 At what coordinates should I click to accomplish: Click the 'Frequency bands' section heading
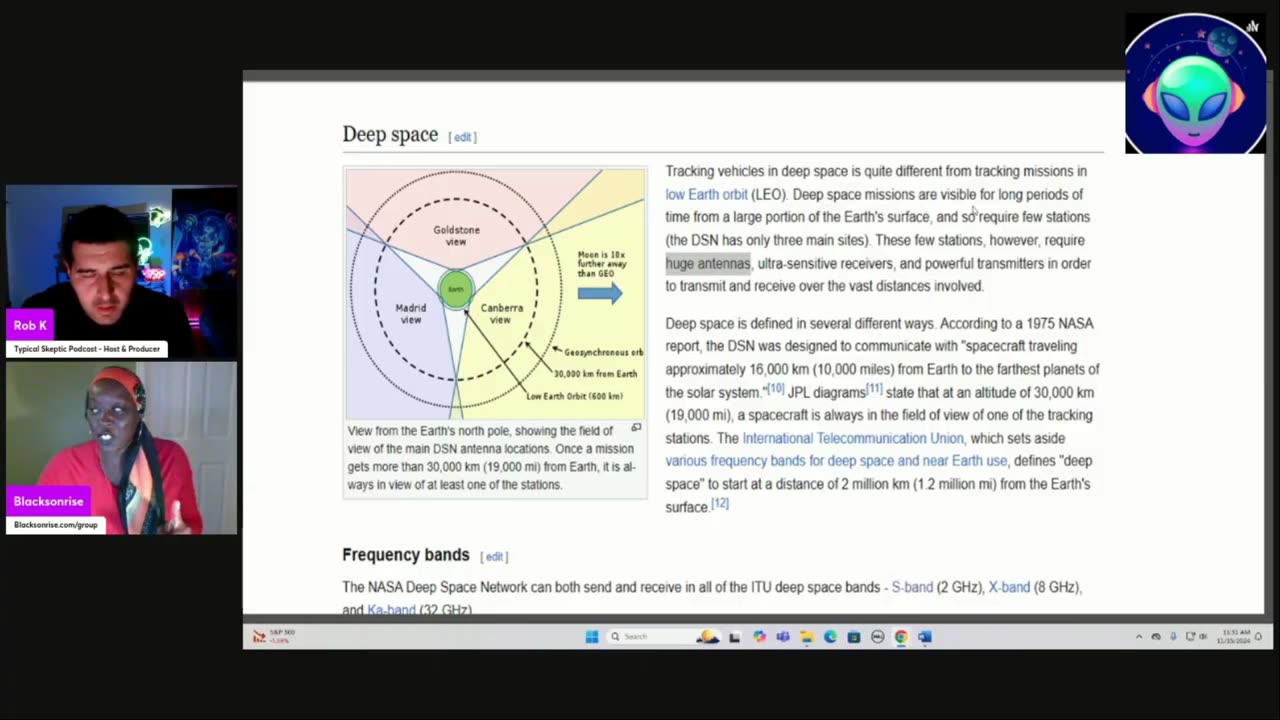point(405,555)
